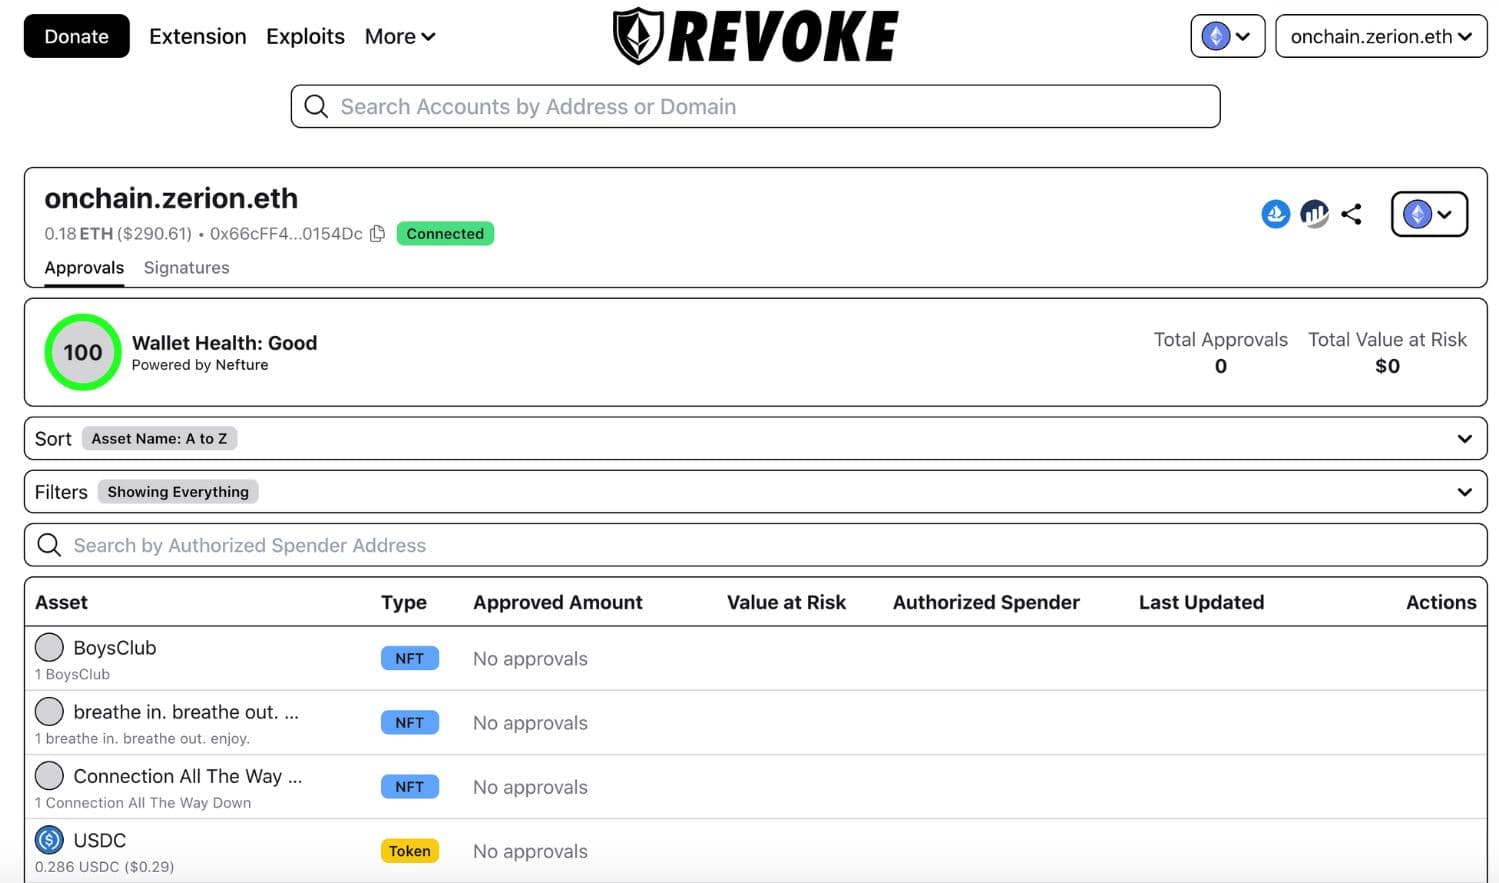Click the Showing Everything filter chip
This screenshot has width=1499, height=883.
(178, 492)
